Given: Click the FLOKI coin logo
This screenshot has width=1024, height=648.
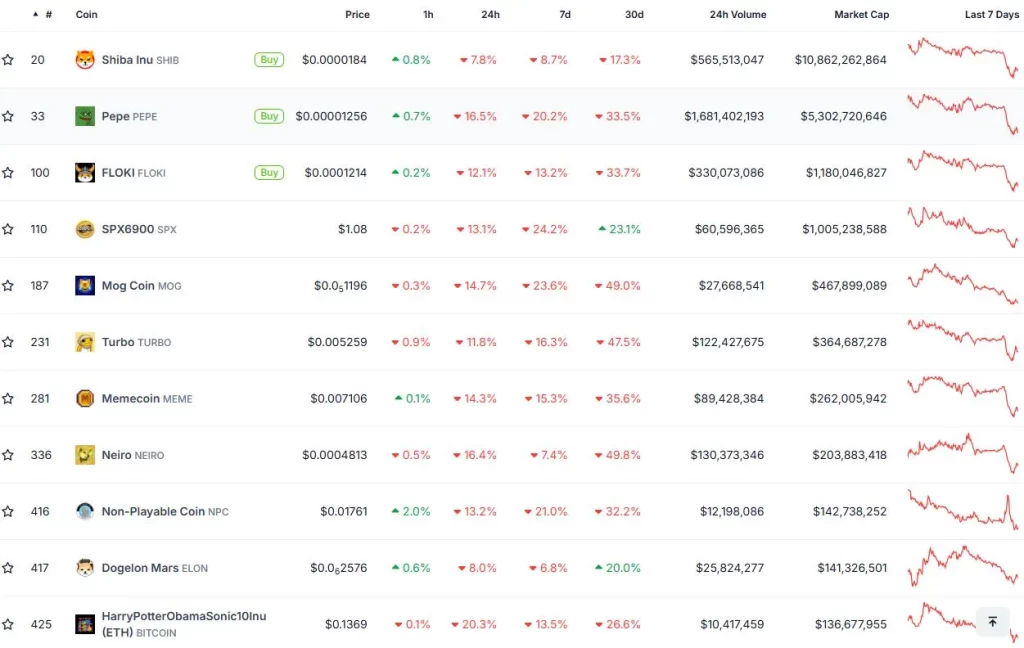Looking at the screenshot, I should pyautogui.click(x=85, y=173).
